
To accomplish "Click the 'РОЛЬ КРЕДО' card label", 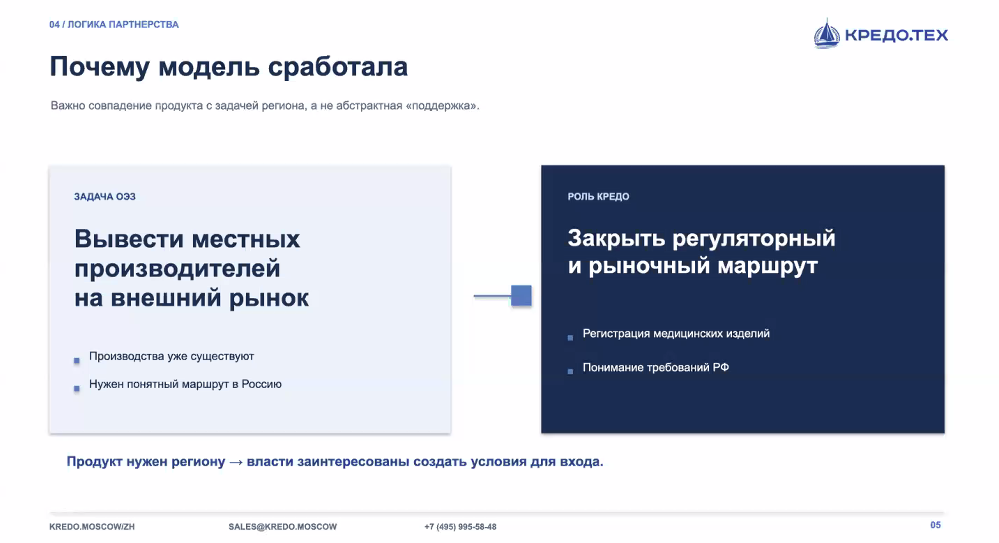I will click(x=598, y=196).
